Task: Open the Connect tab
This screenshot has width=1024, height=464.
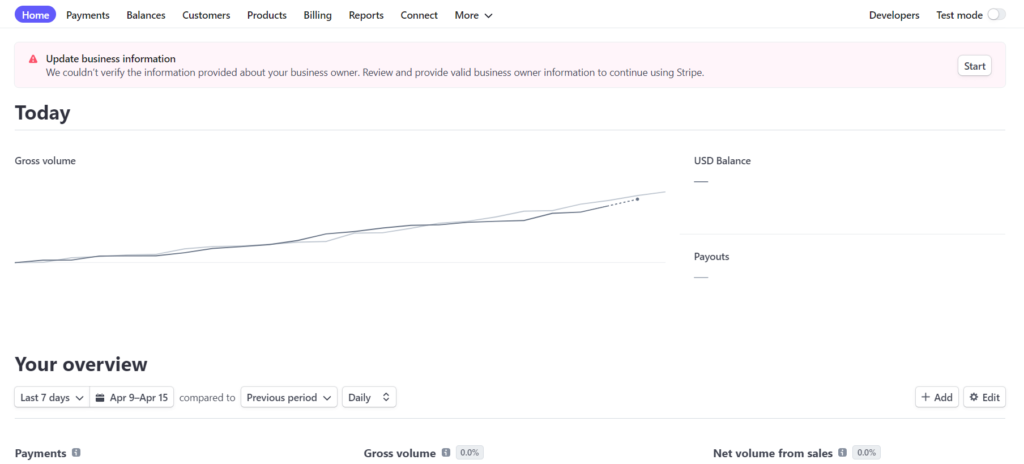Action: [419, 15]
